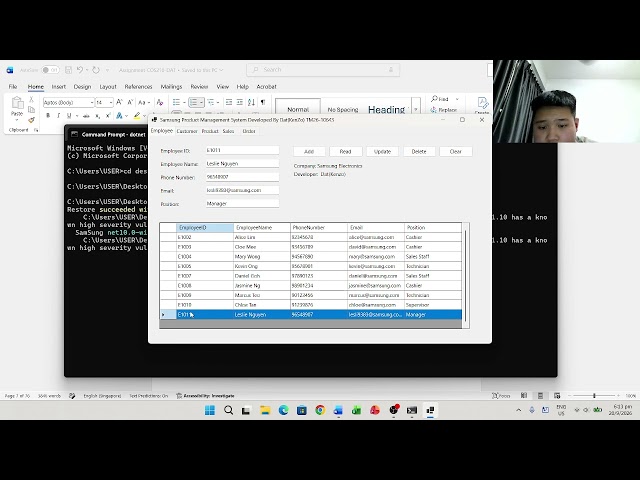Switch to the Sales tab in Samsung app
The width and height of the screenshot is (640, 480).
point(228,131)
